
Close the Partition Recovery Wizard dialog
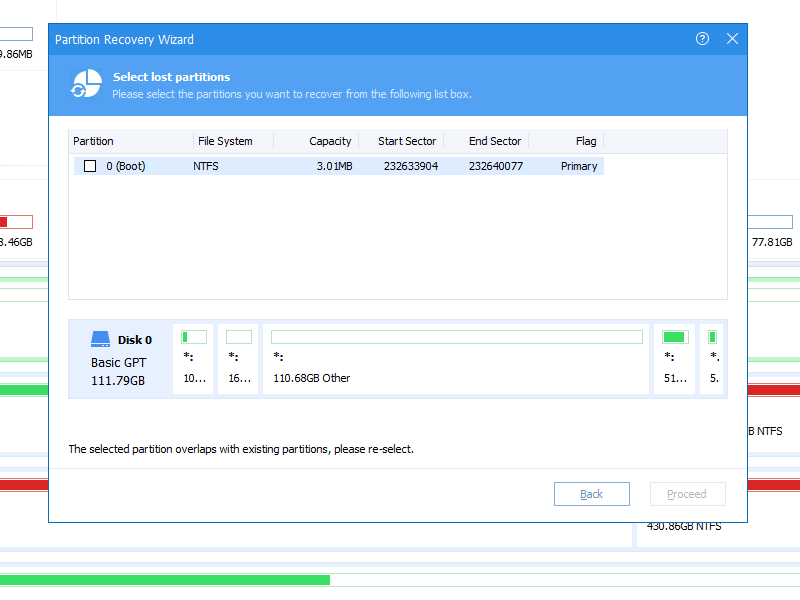(732, 39)
